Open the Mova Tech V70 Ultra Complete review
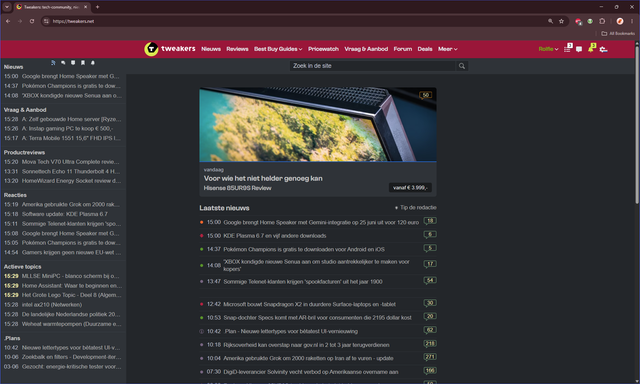640x384 pixels. 71,162
